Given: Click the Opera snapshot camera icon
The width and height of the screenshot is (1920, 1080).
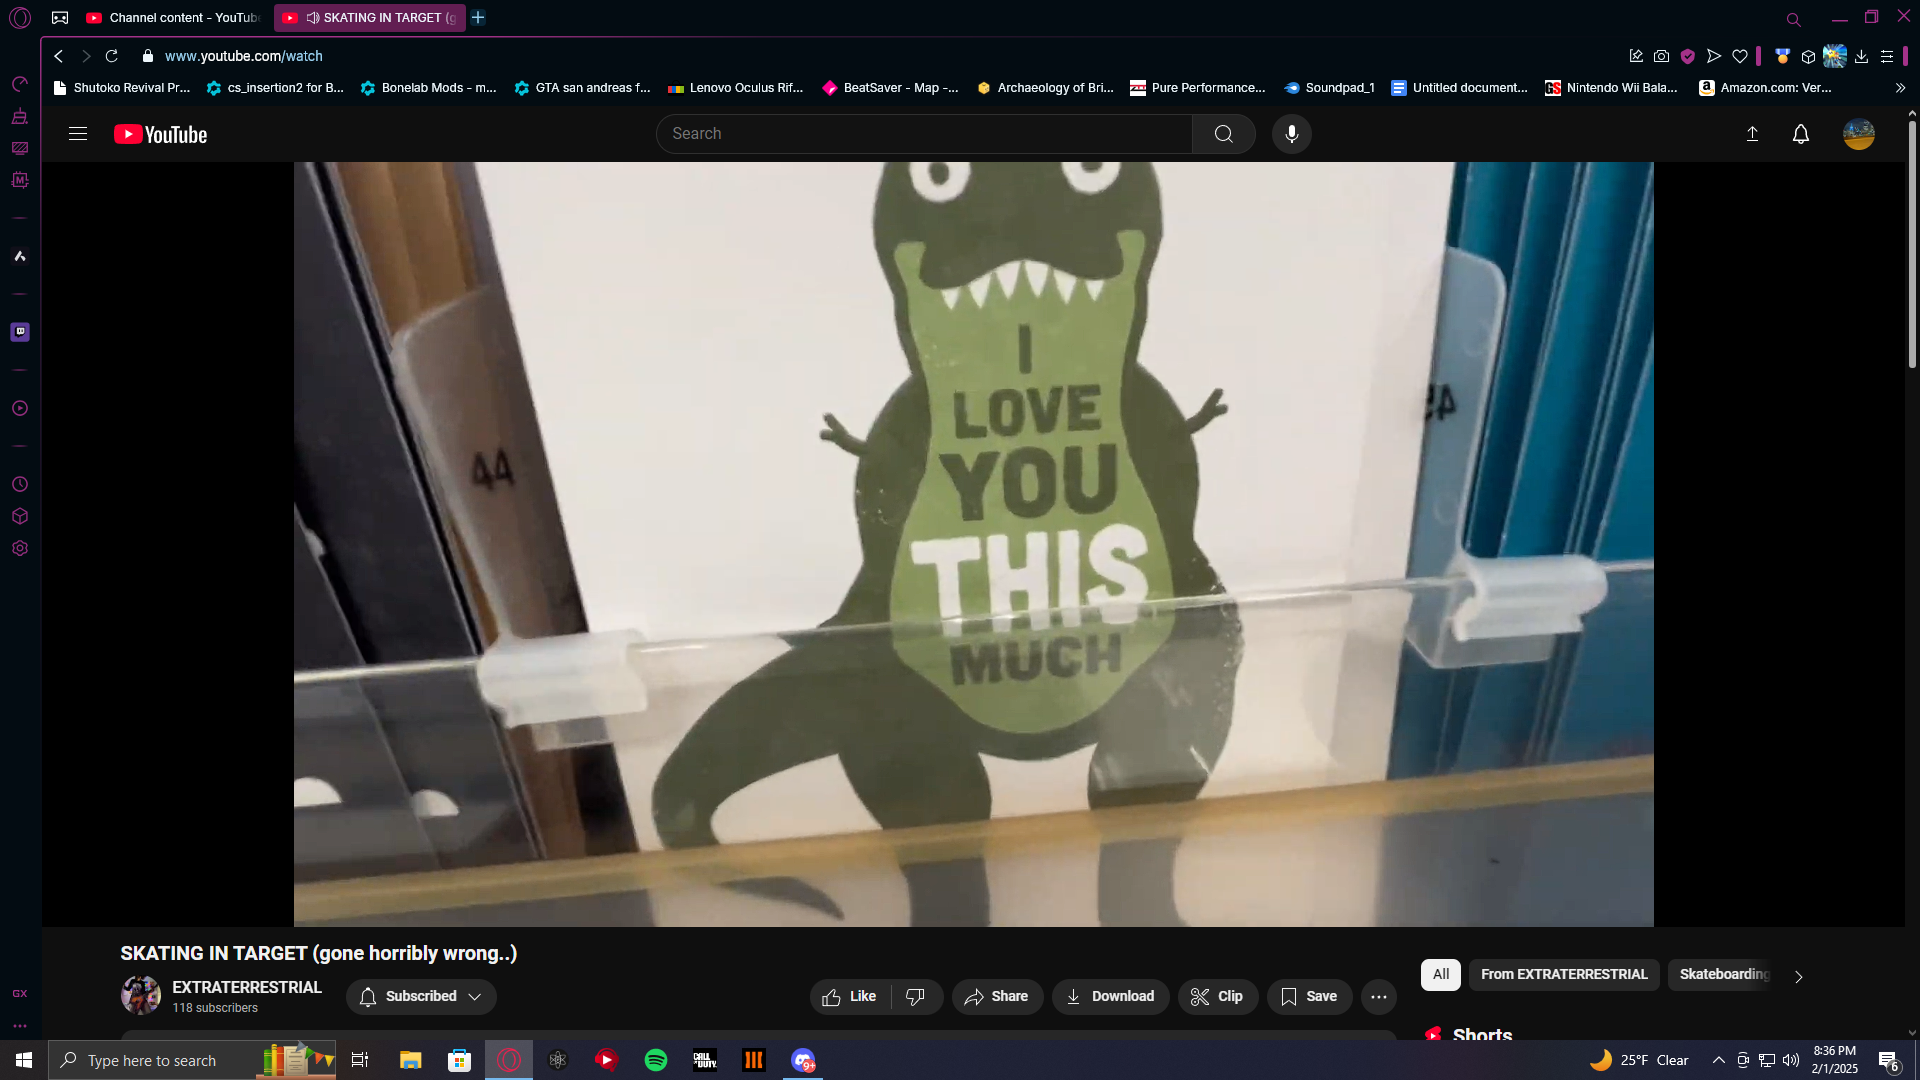Looking at the screenshot, I should click(x=1661, y=57).
